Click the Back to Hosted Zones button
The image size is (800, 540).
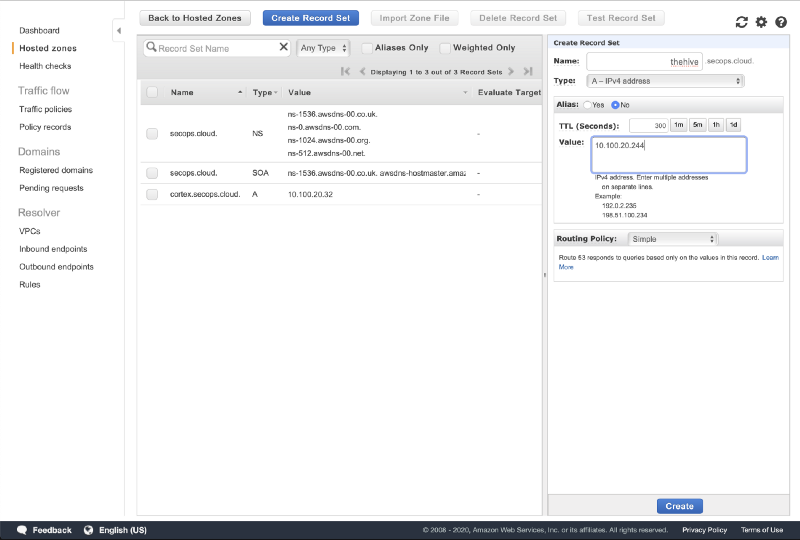click(x=195, y=18)
